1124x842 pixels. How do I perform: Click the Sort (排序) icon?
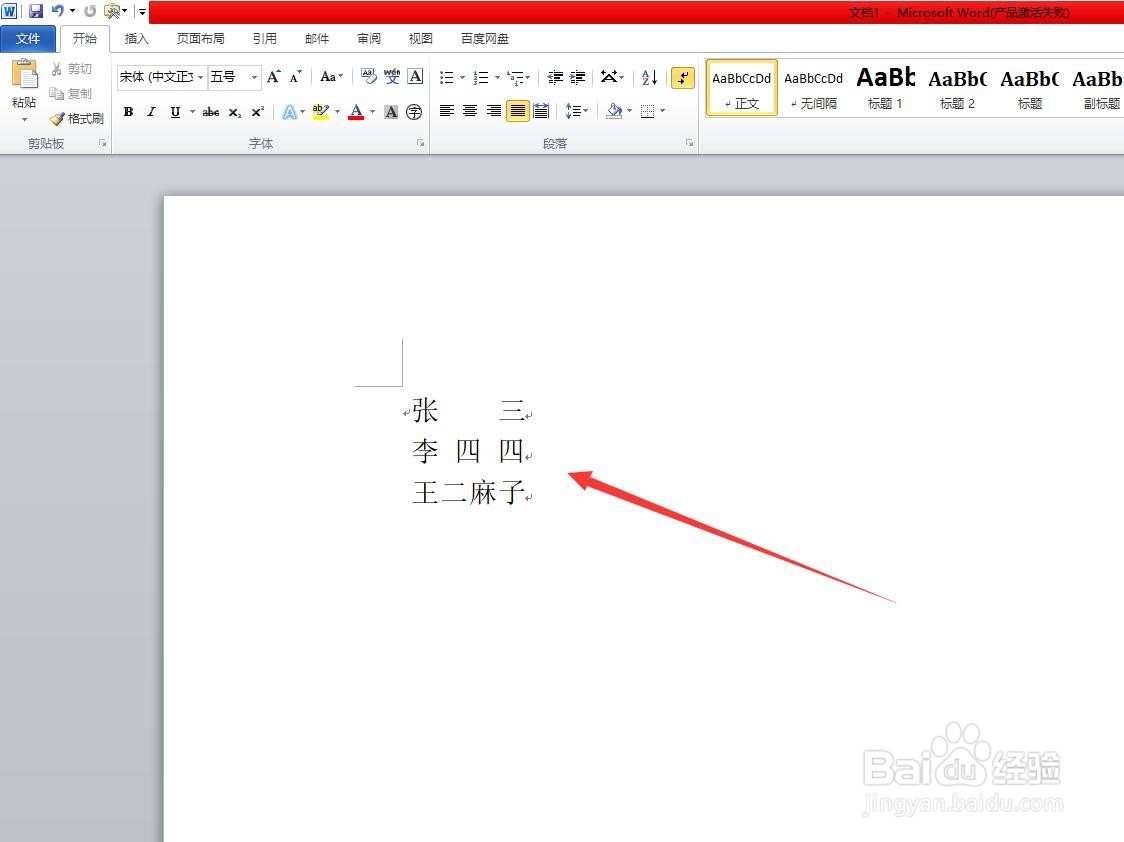[649, 77]
